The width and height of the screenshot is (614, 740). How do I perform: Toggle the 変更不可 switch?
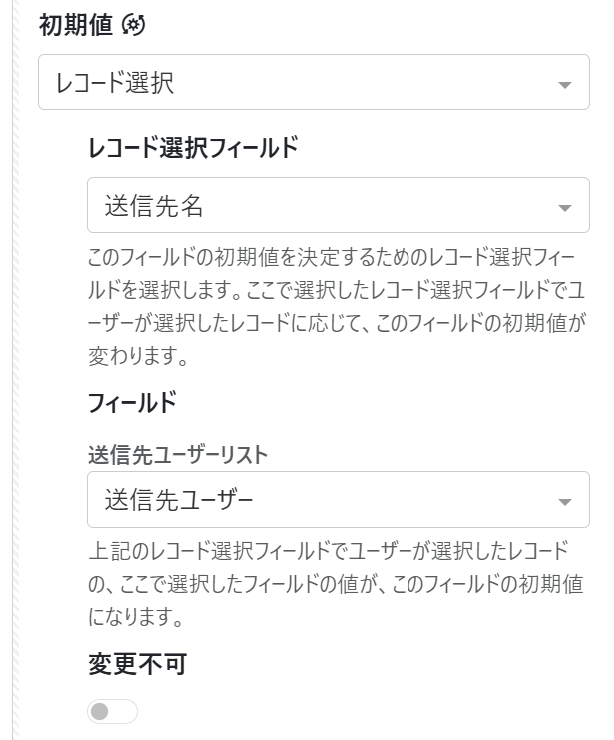point(112,711)
